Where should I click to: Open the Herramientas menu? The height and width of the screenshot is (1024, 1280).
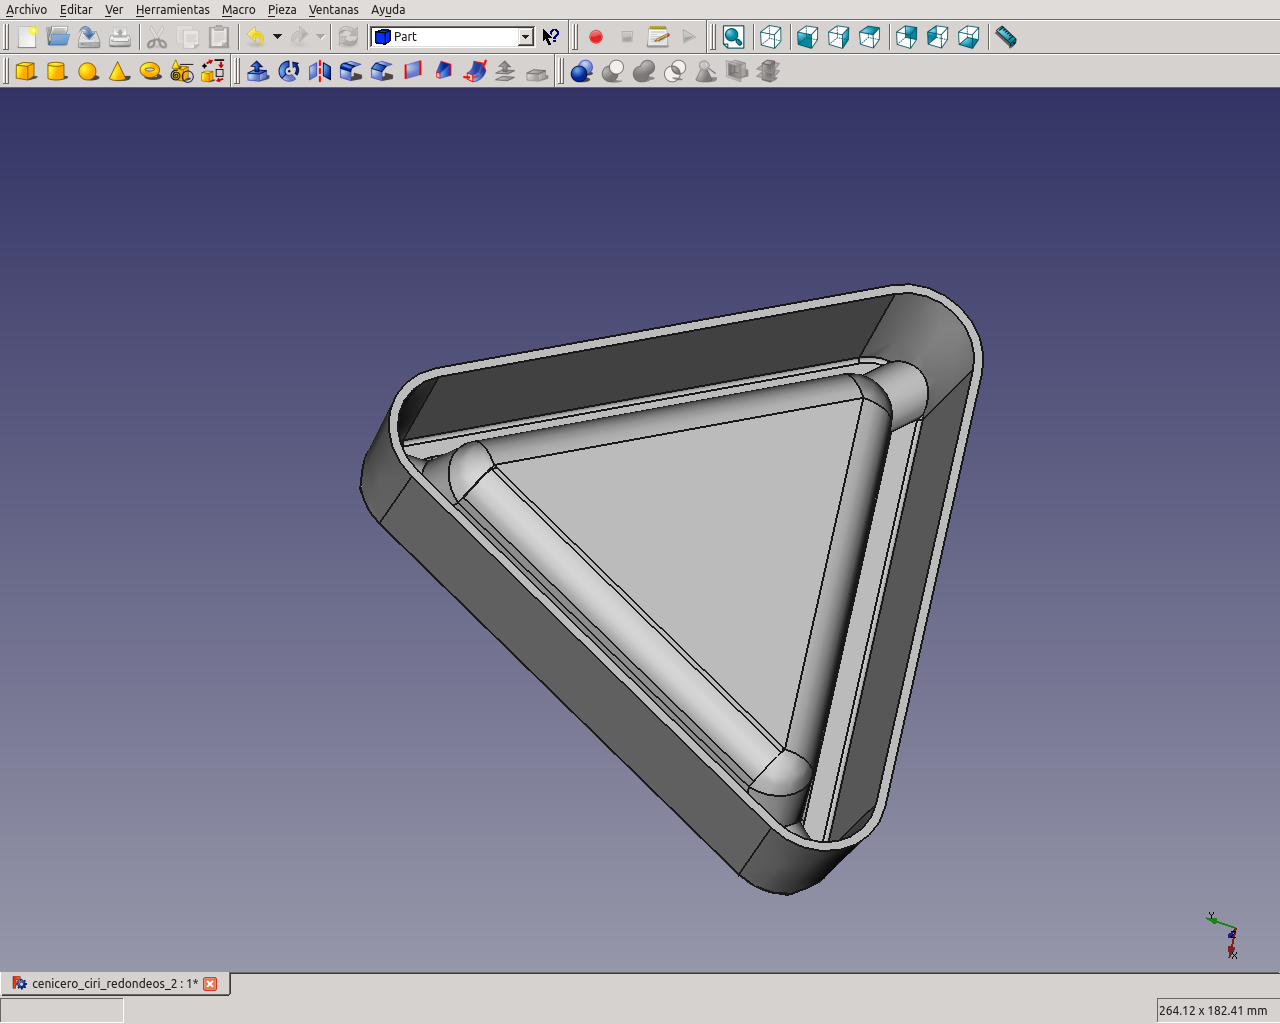[x=173, y=9]
